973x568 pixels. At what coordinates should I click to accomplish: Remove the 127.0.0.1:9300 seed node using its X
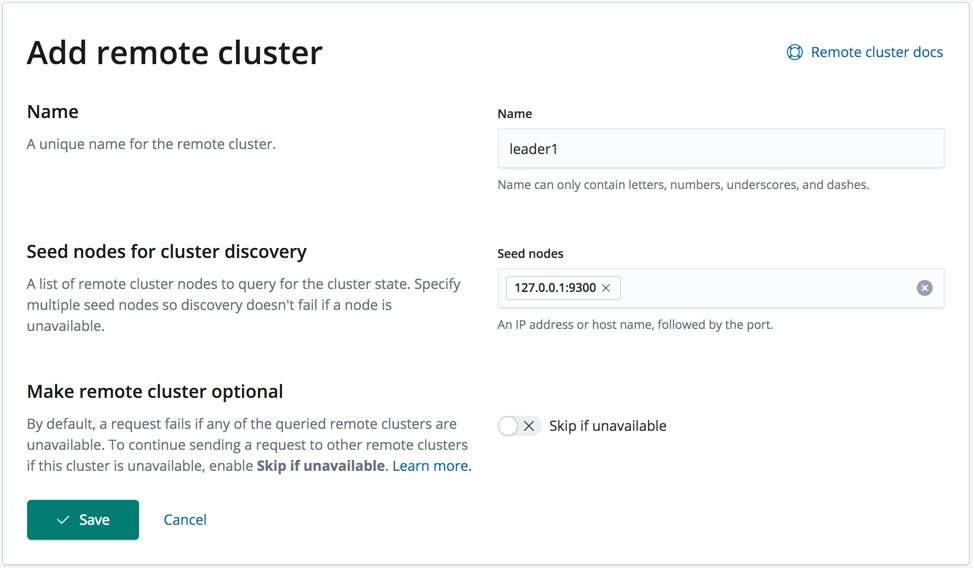(606, 288)
